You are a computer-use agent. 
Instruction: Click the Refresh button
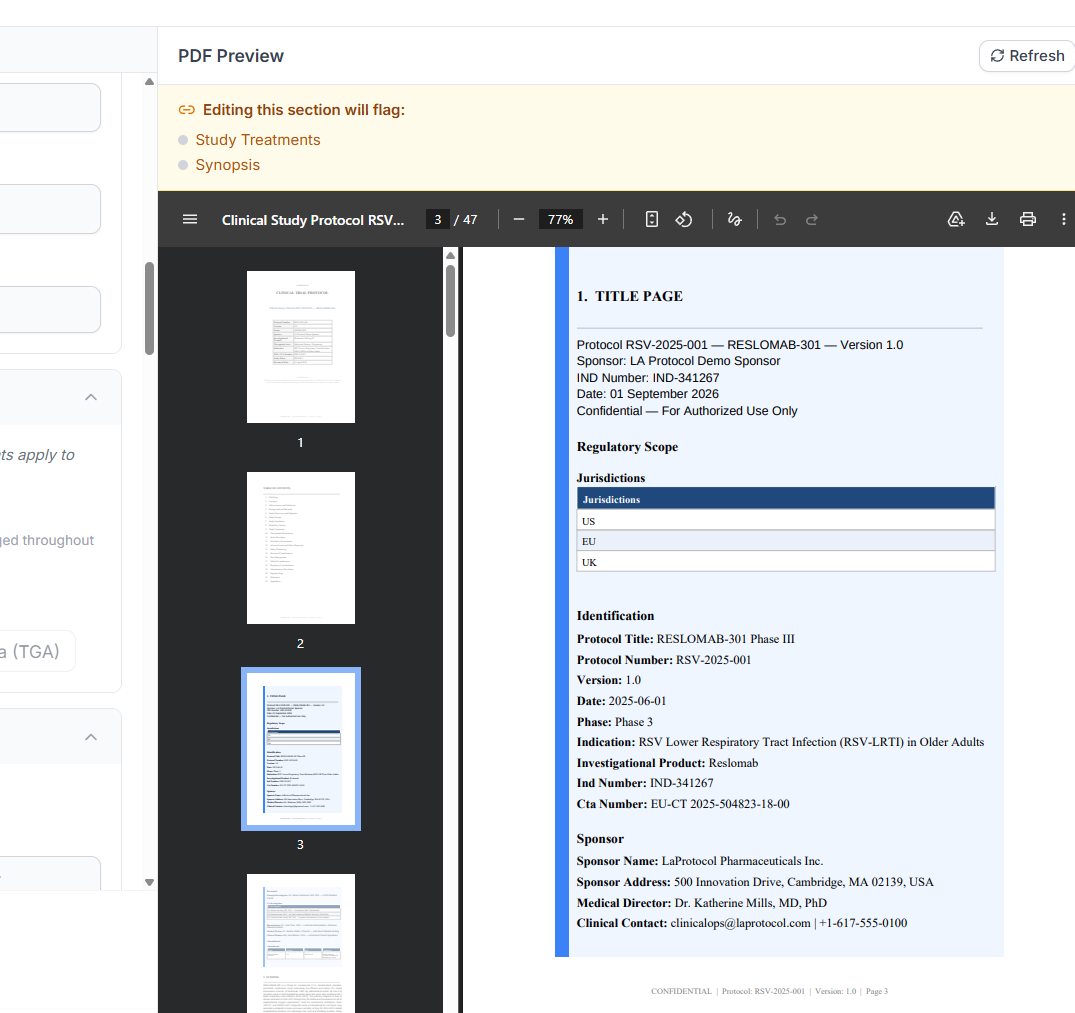1027,56
